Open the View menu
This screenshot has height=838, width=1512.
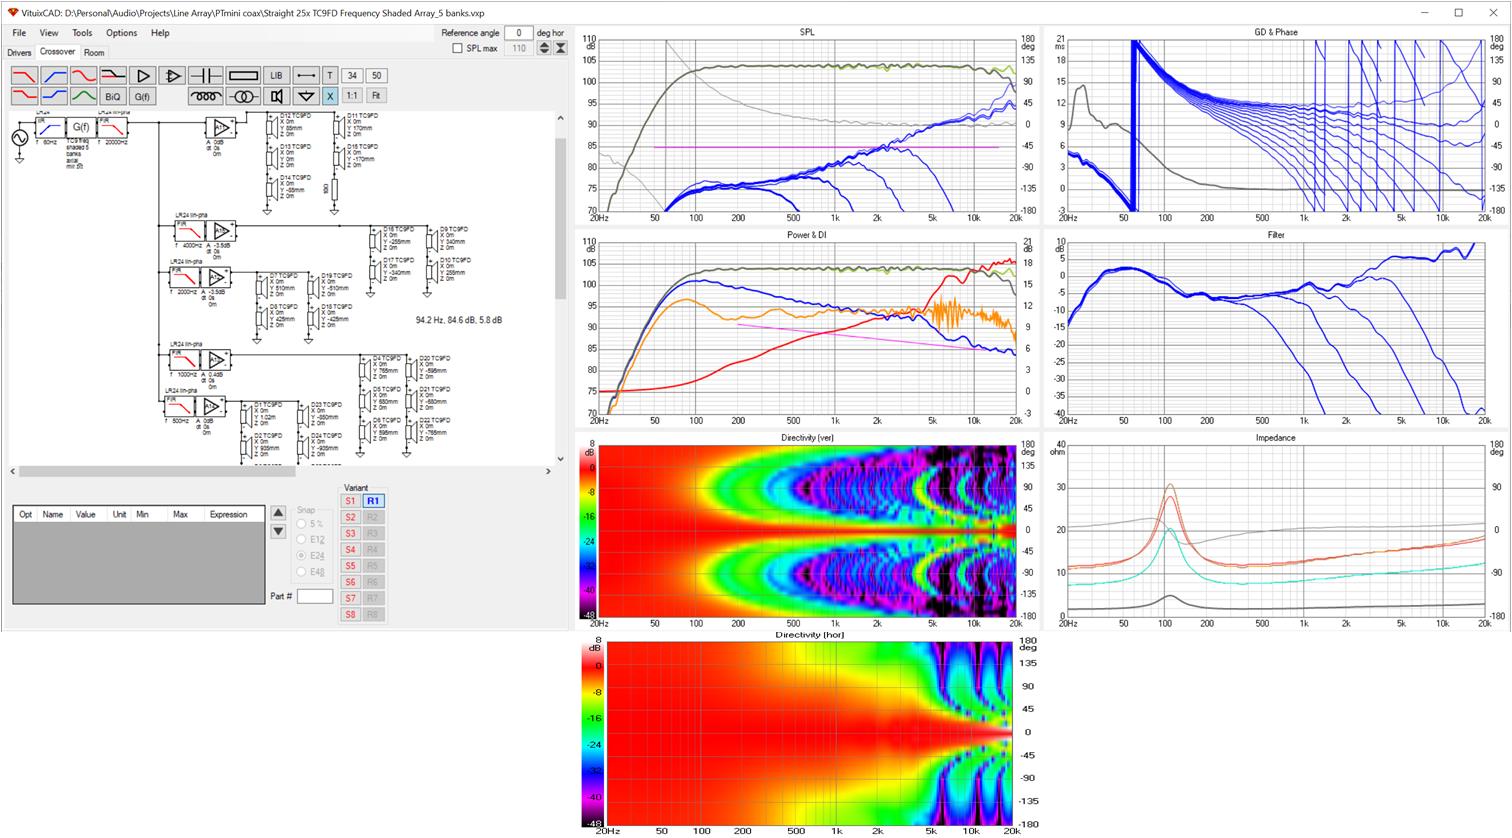tap(49, 33)
